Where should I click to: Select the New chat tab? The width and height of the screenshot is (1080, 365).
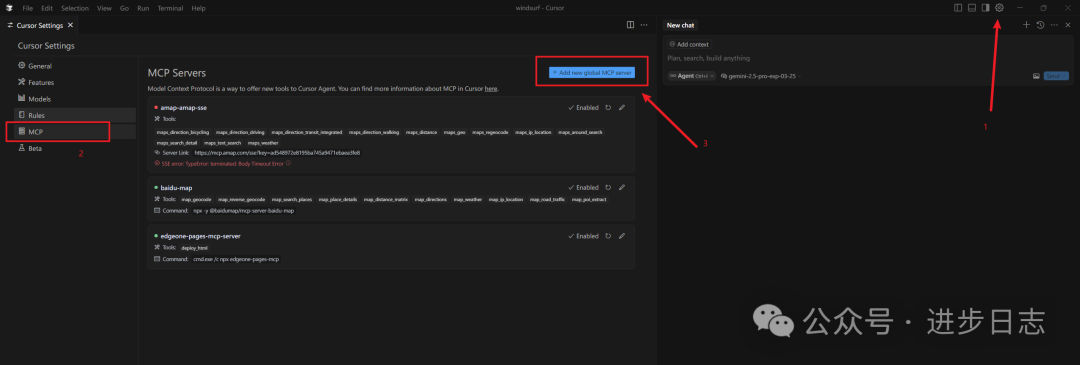tap(681, 25)
